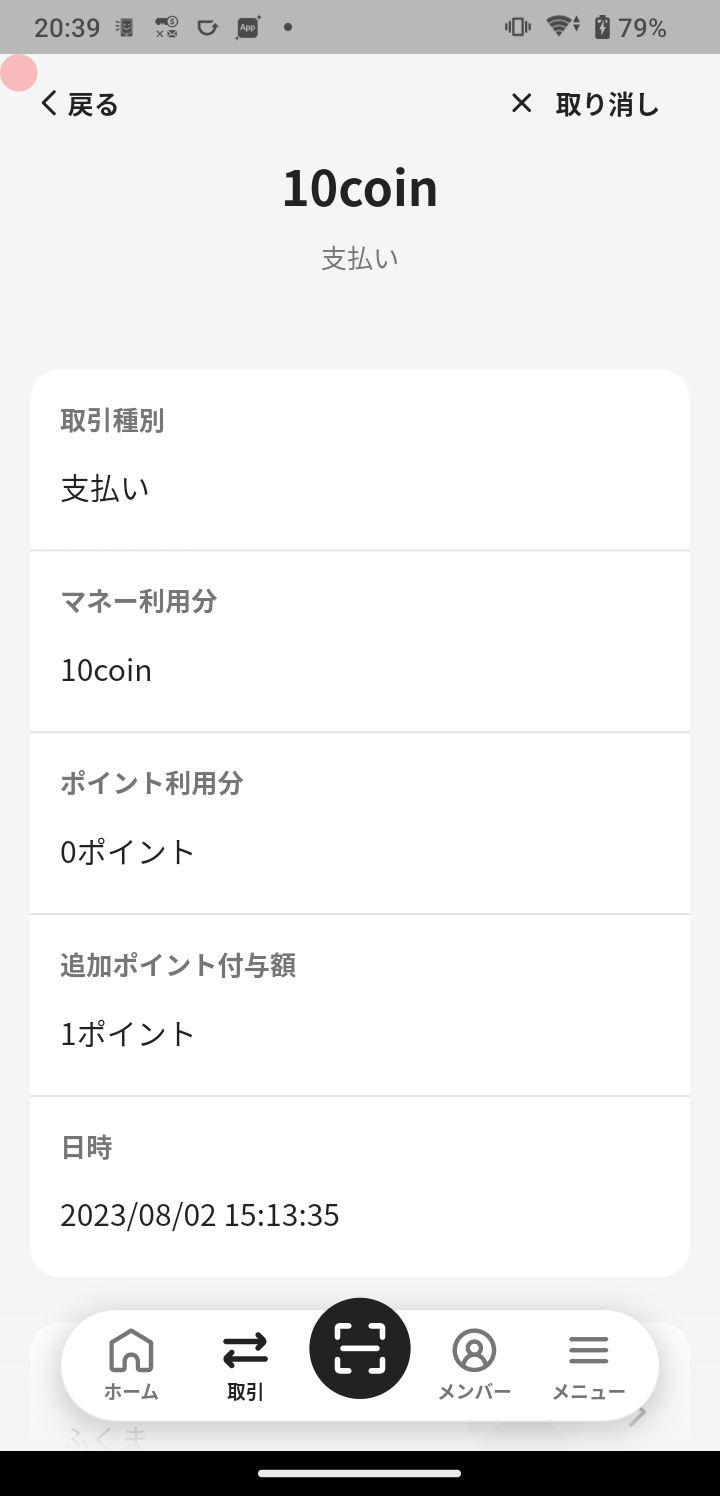This screenshot has width=720, height=1496.
Task: Select the 取引種別 支払い row
Action: (x=360, y=460)
